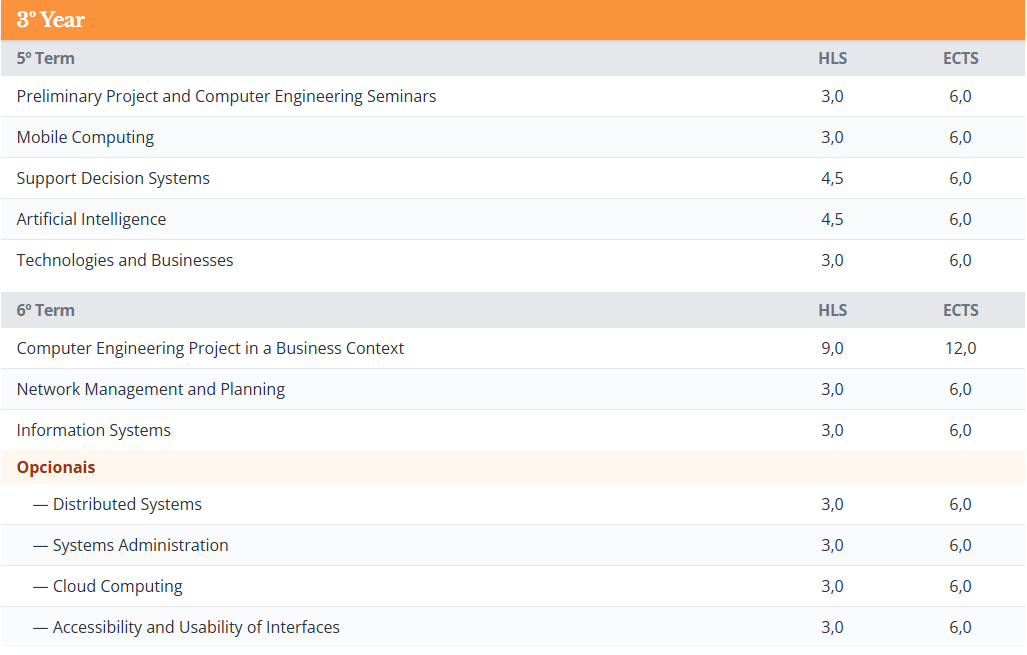Click the "Support Decision Systems" course name
This screenshot has height=655, width=1027.
pyautogui.click(x=113, y=178)
